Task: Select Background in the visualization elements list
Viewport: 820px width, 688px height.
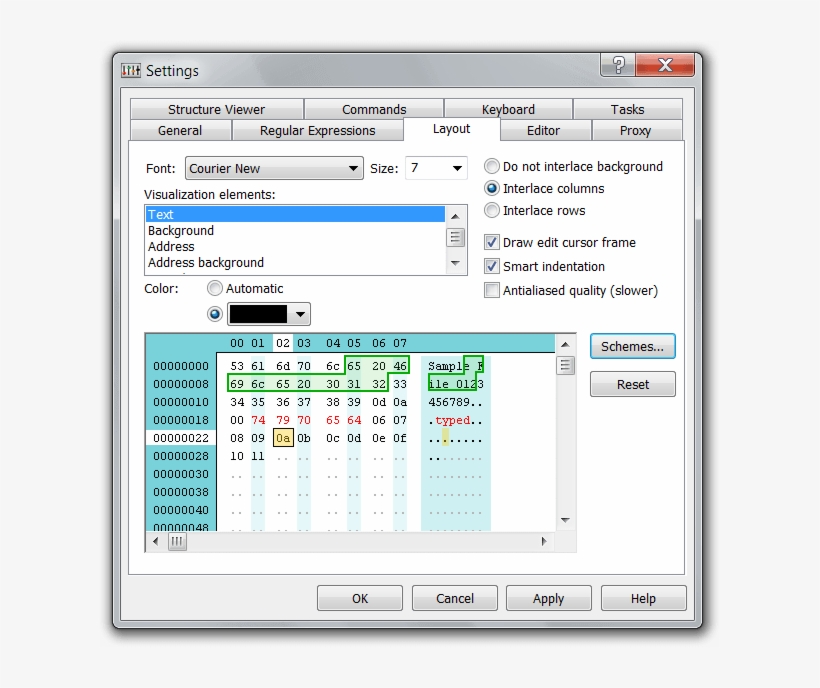Action: pos(180,230)
